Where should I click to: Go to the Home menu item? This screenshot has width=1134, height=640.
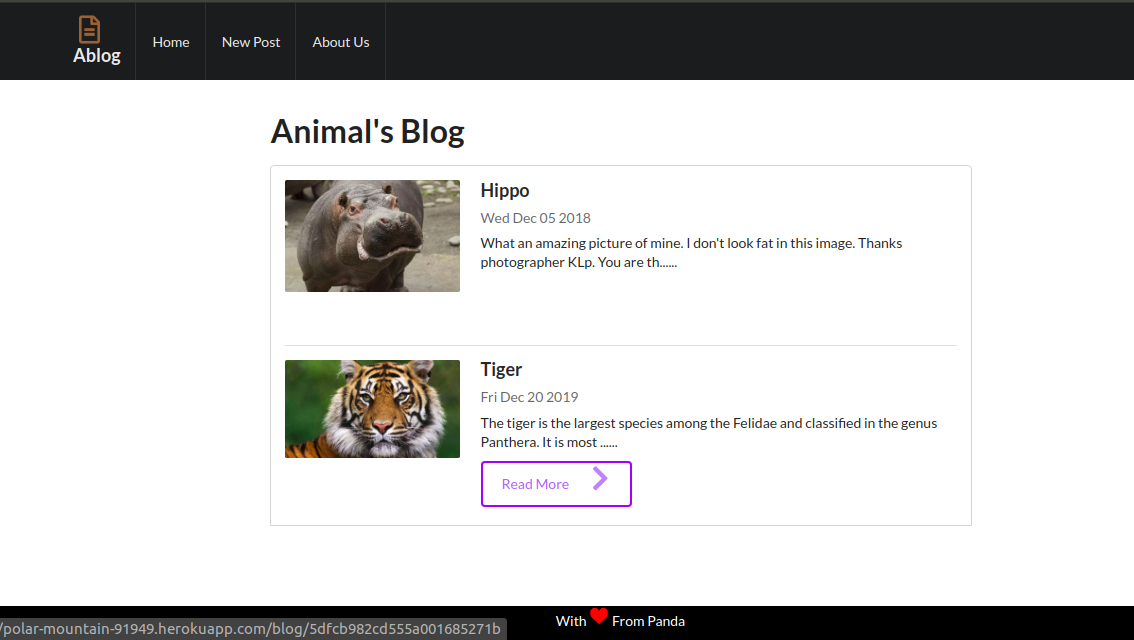pos(171,42)
